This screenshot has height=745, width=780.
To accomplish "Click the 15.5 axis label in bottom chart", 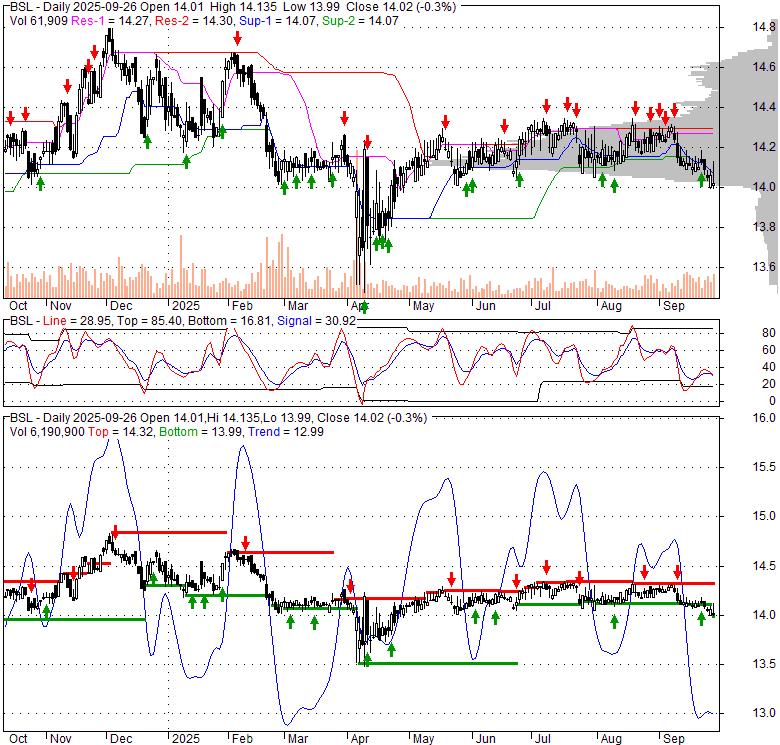I will tap(764, 466).
